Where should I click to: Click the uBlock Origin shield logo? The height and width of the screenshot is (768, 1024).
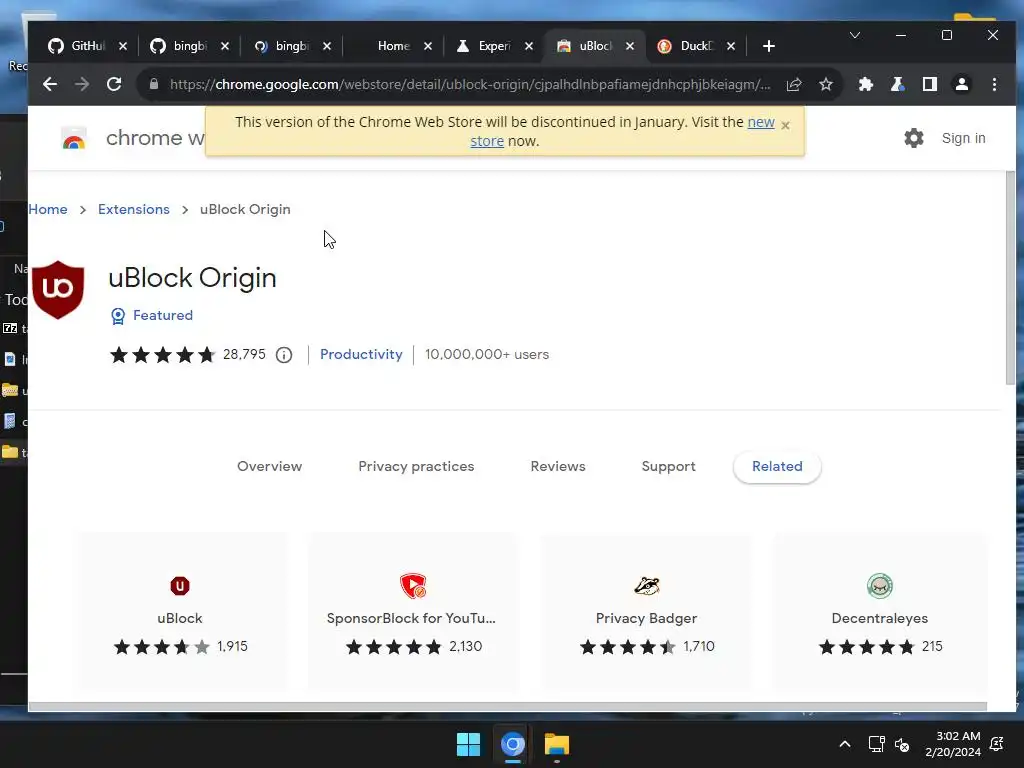coord(58,289)
